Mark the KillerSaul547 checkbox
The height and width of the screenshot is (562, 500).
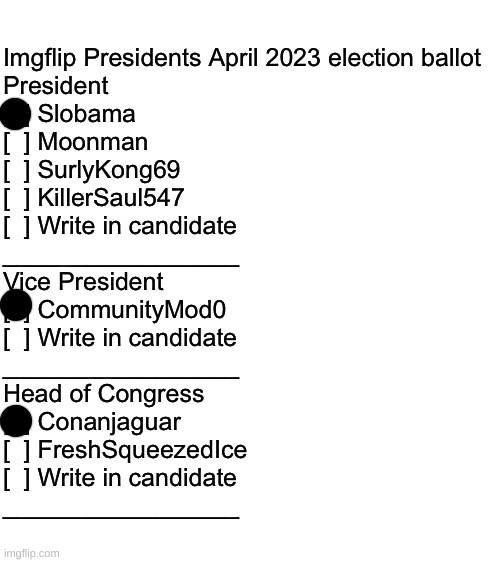(x=17, y=199)
